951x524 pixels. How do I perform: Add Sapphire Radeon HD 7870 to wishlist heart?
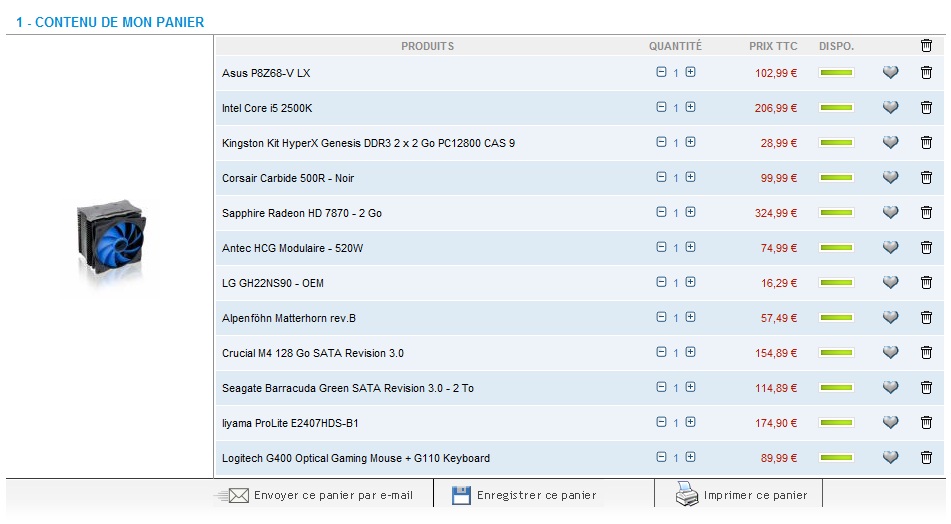[890, 213]
